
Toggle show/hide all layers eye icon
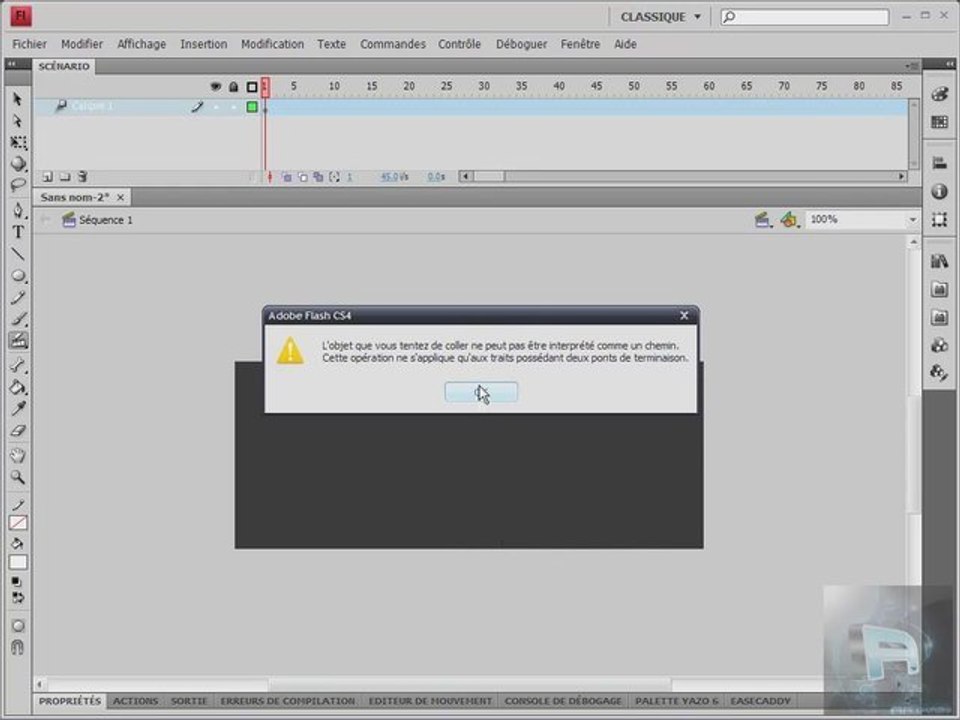216,87
